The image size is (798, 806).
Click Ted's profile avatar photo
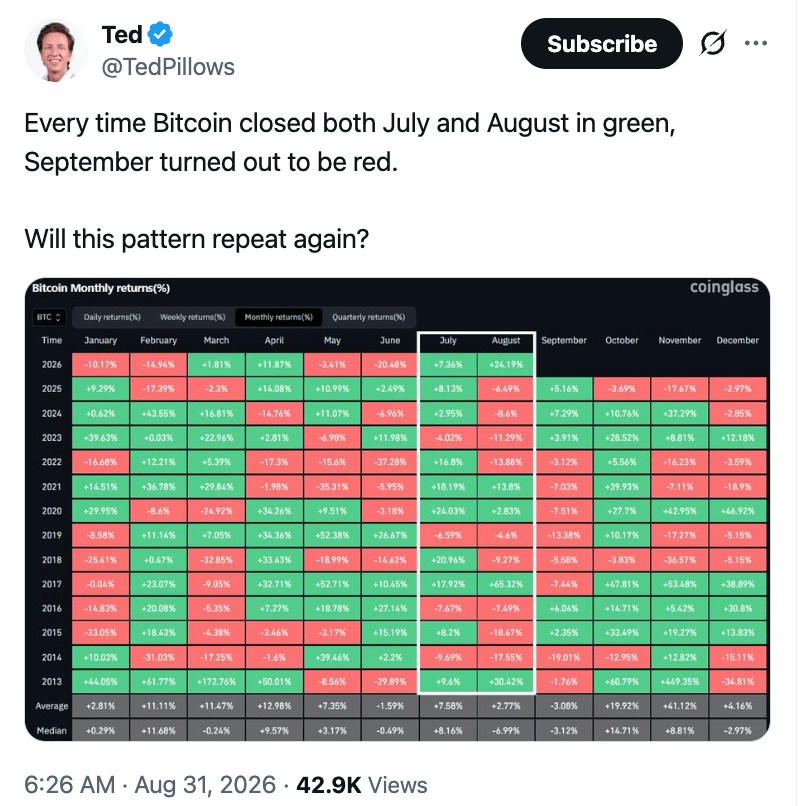55,50
